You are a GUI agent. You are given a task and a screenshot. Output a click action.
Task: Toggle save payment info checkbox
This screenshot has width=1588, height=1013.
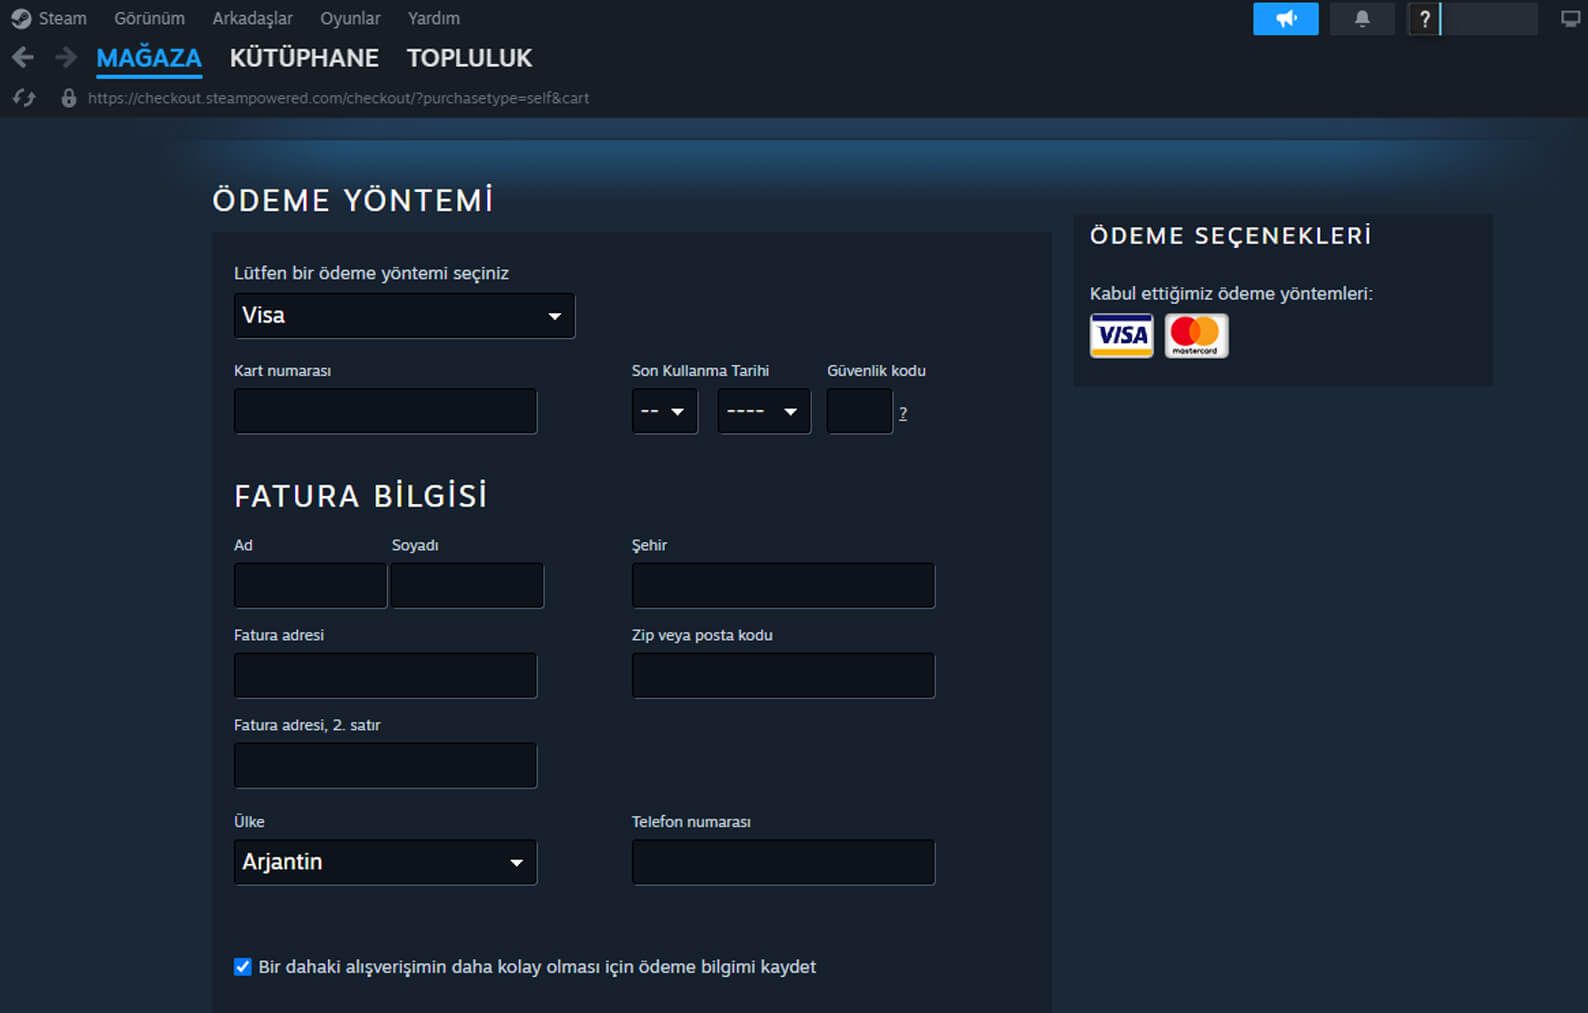(x=243, y=966)
